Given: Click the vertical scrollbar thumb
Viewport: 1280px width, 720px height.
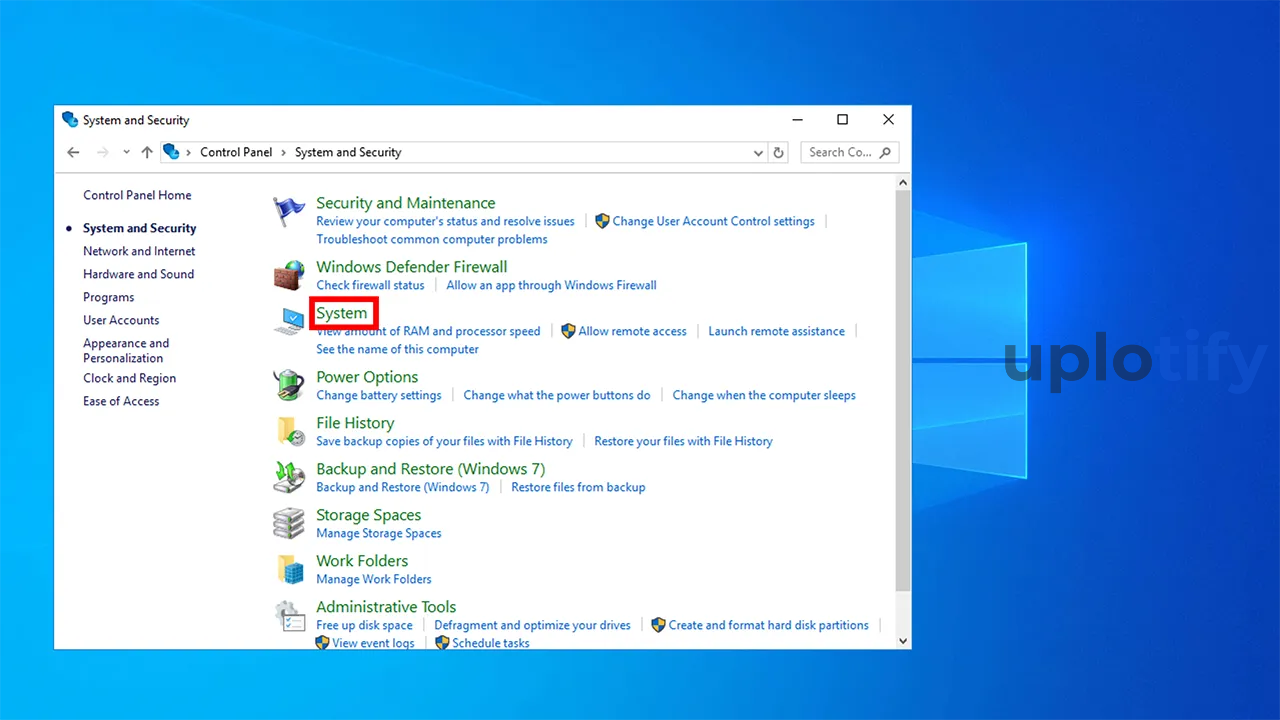Looking at the screenshot, I should click(903, 390).
